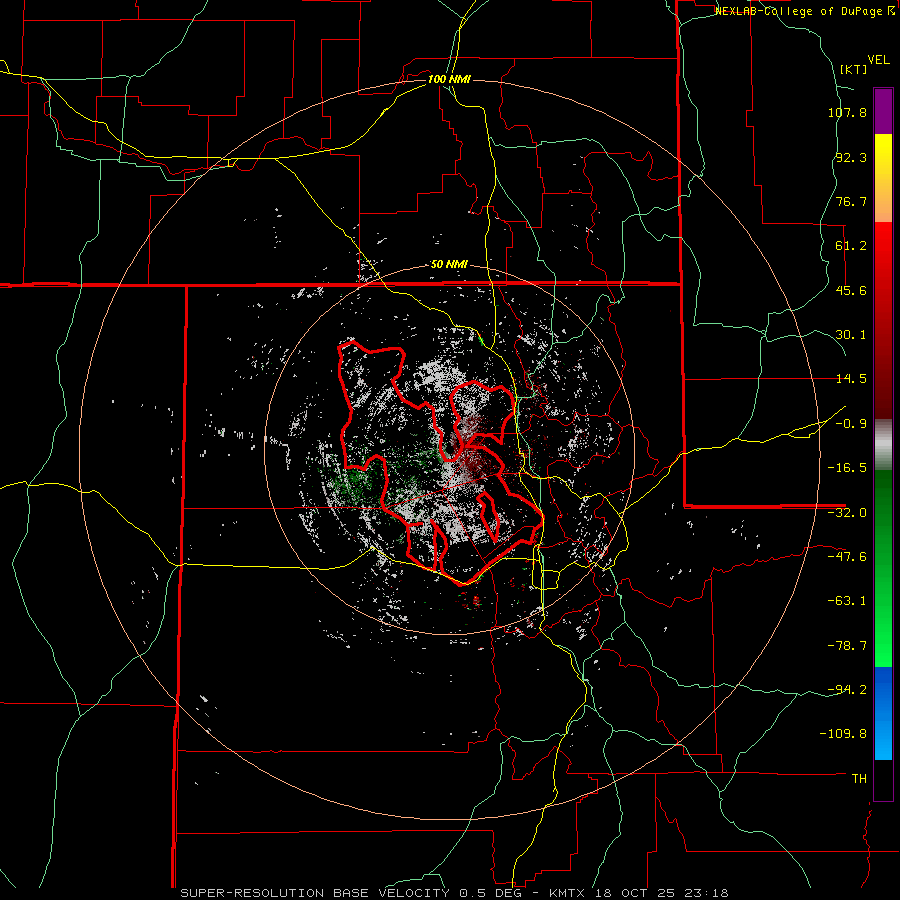
Task: Click the TH threshold label
Action: tap(859, 779)
